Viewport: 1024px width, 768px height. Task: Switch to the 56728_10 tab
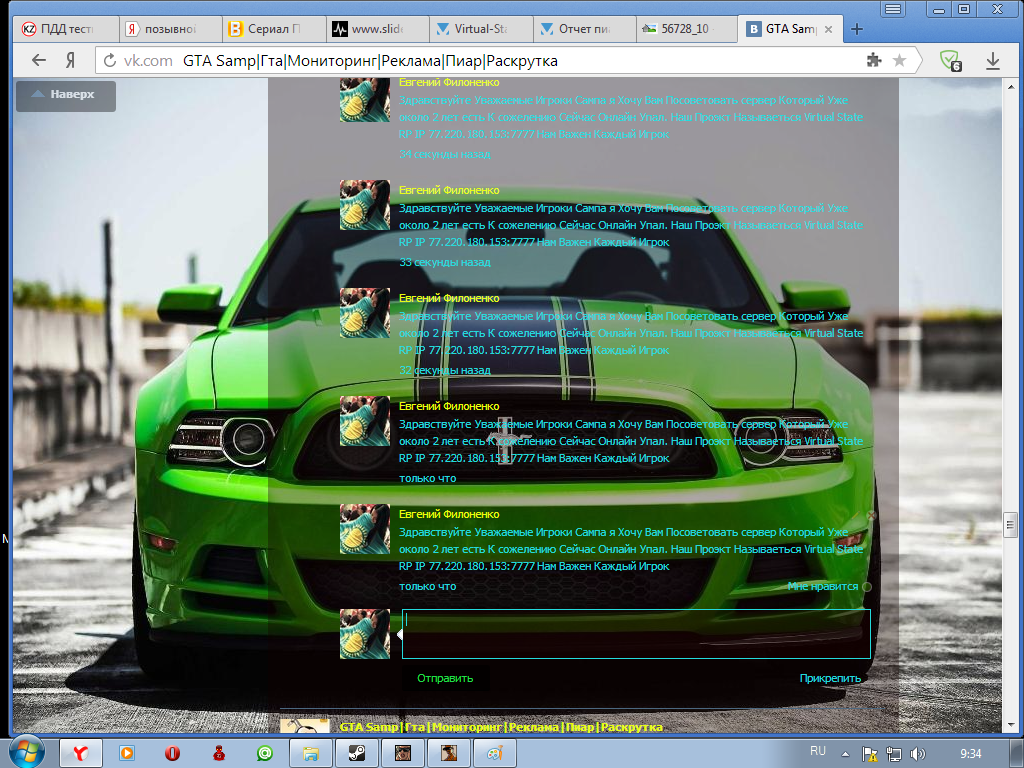tap(686, 29)
